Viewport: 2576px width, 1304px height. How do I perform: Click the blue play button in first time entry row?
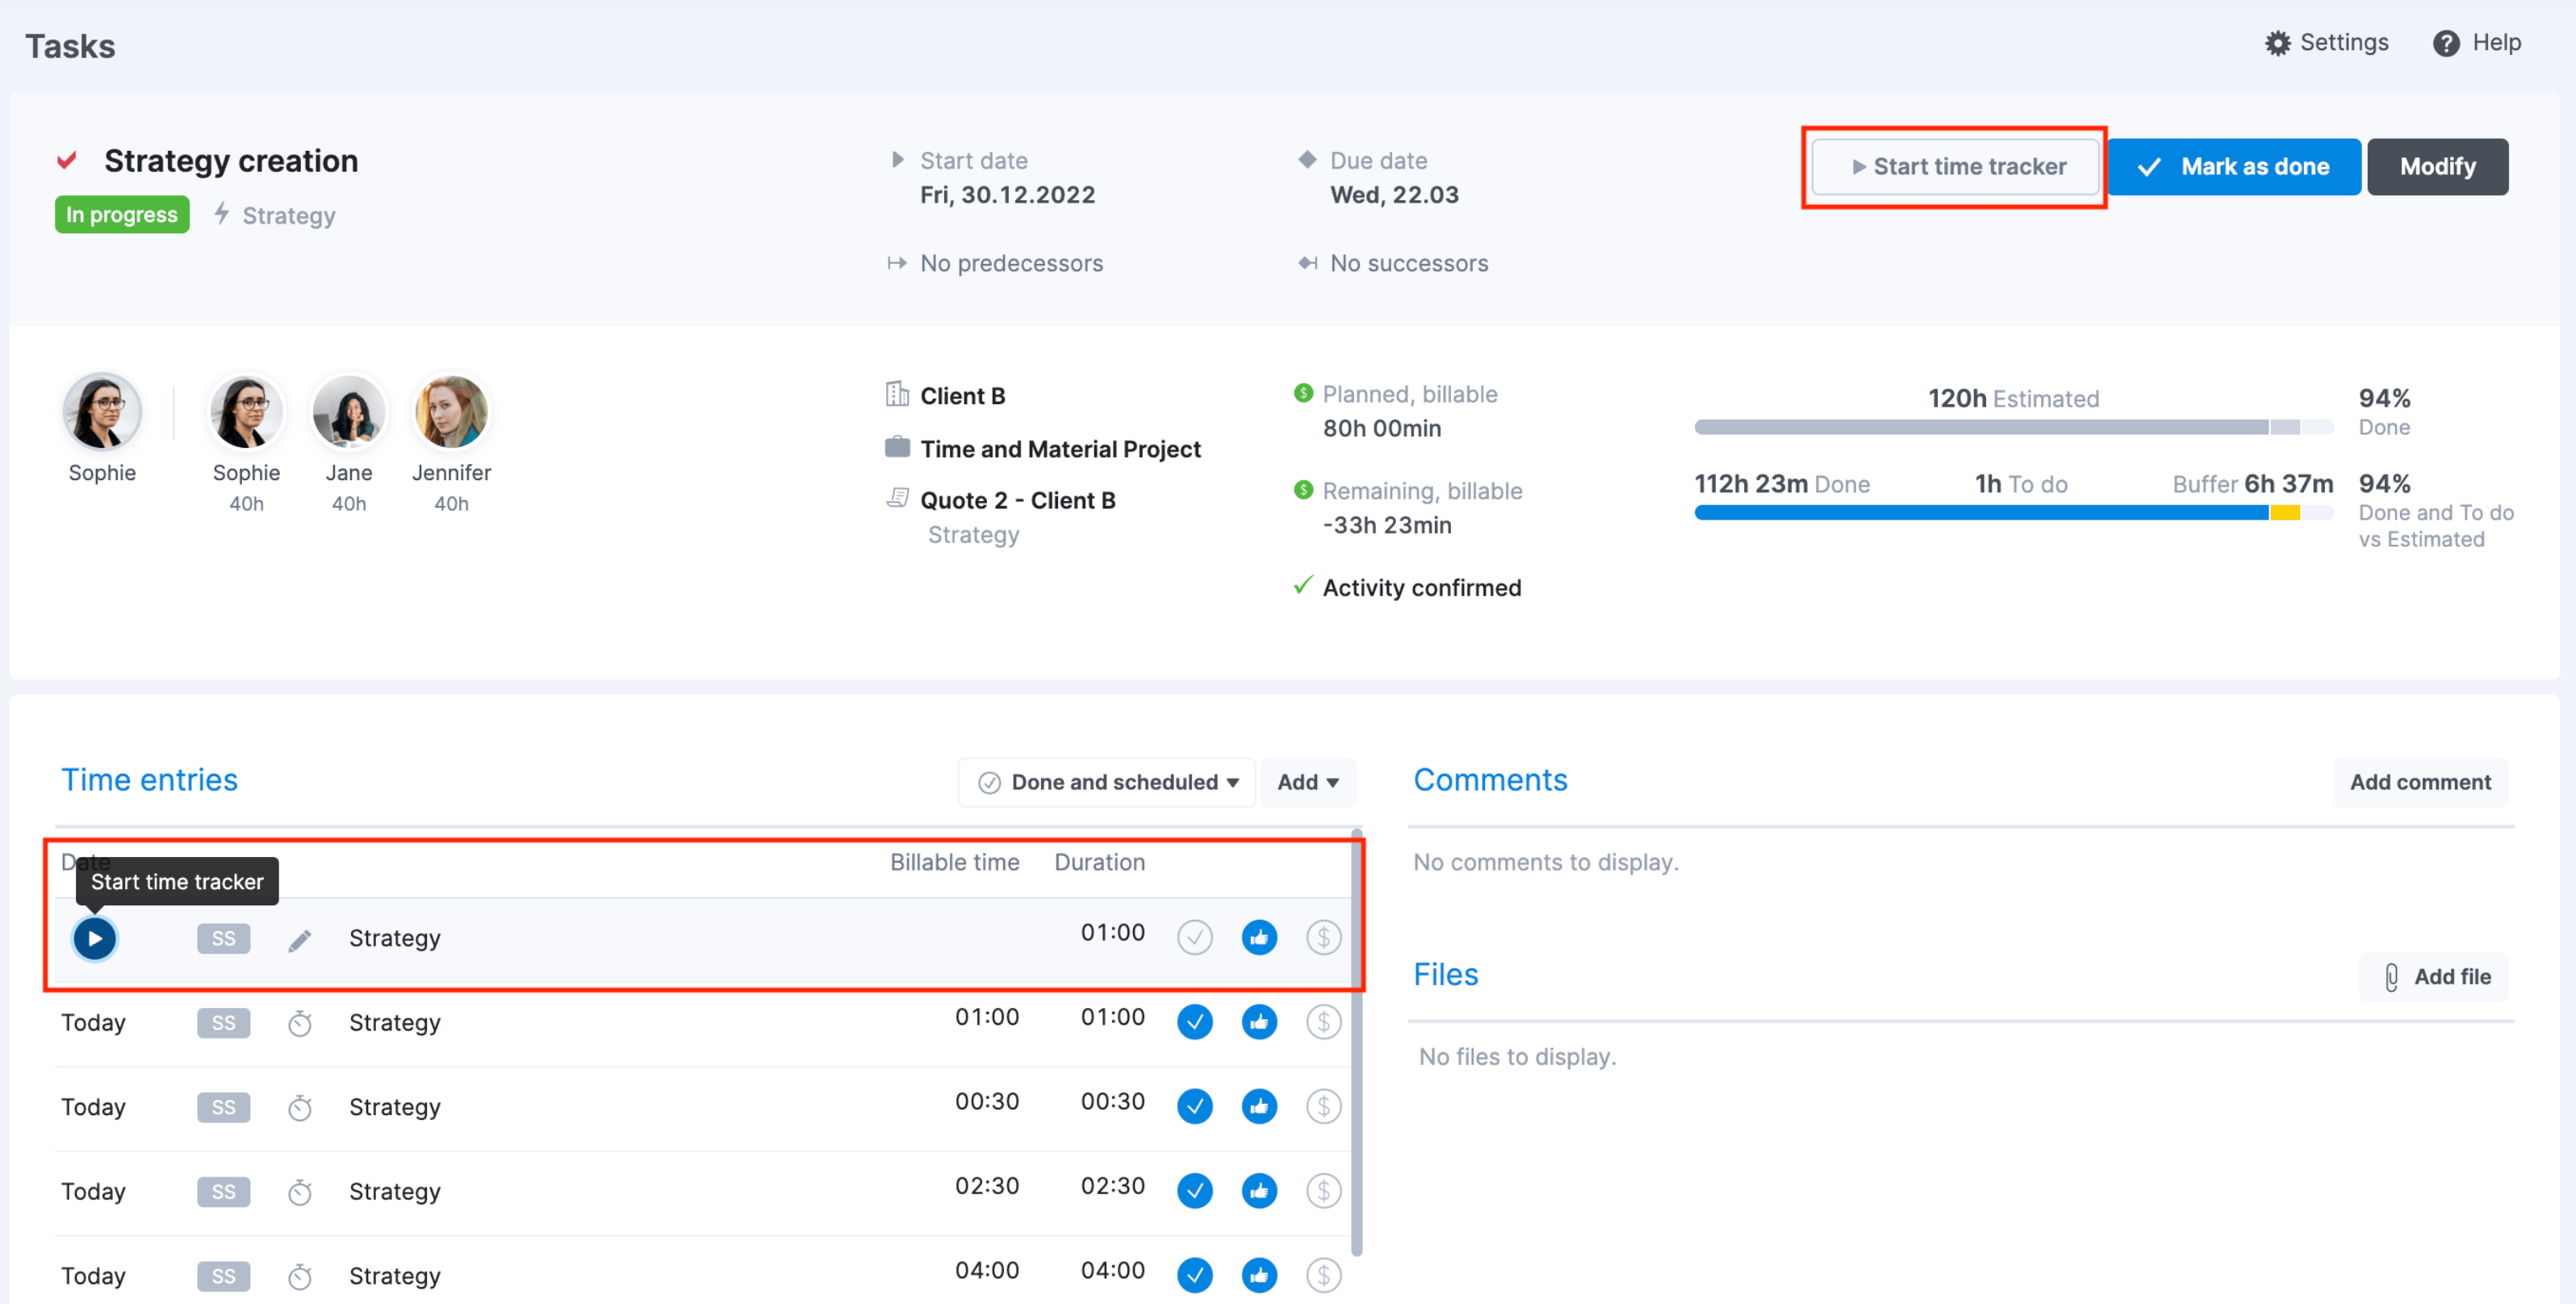[x=94, y=938]
